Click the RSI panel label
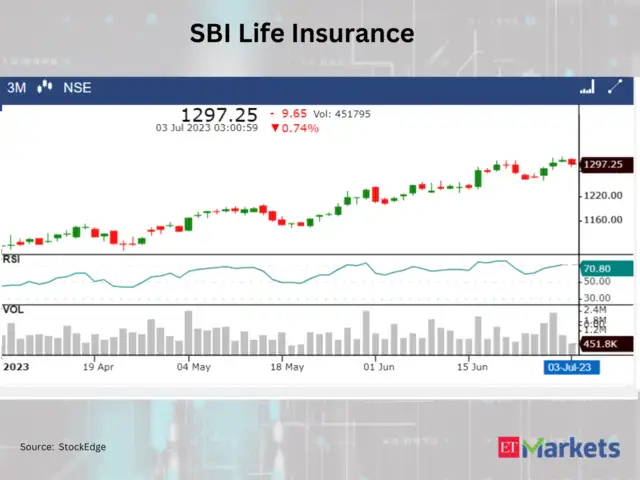Viewport: 640px width, 480px height. click(11, 259)
